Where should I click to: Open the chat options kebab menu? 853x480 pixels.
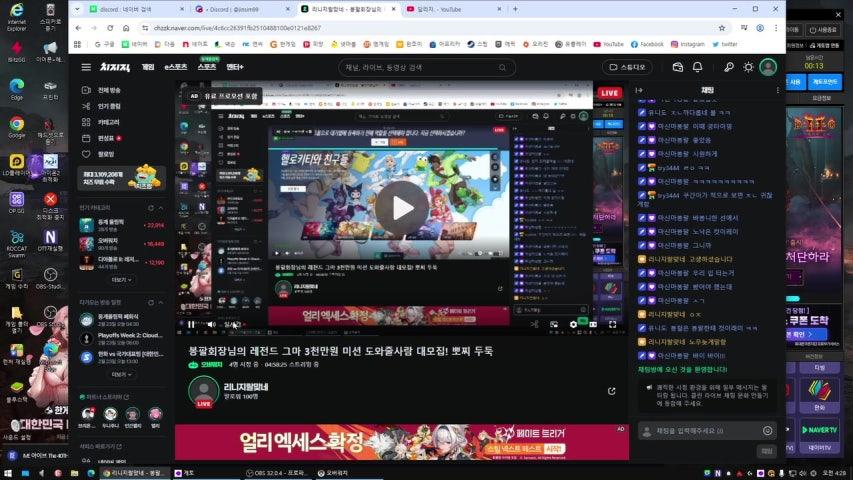click(777, 90)
